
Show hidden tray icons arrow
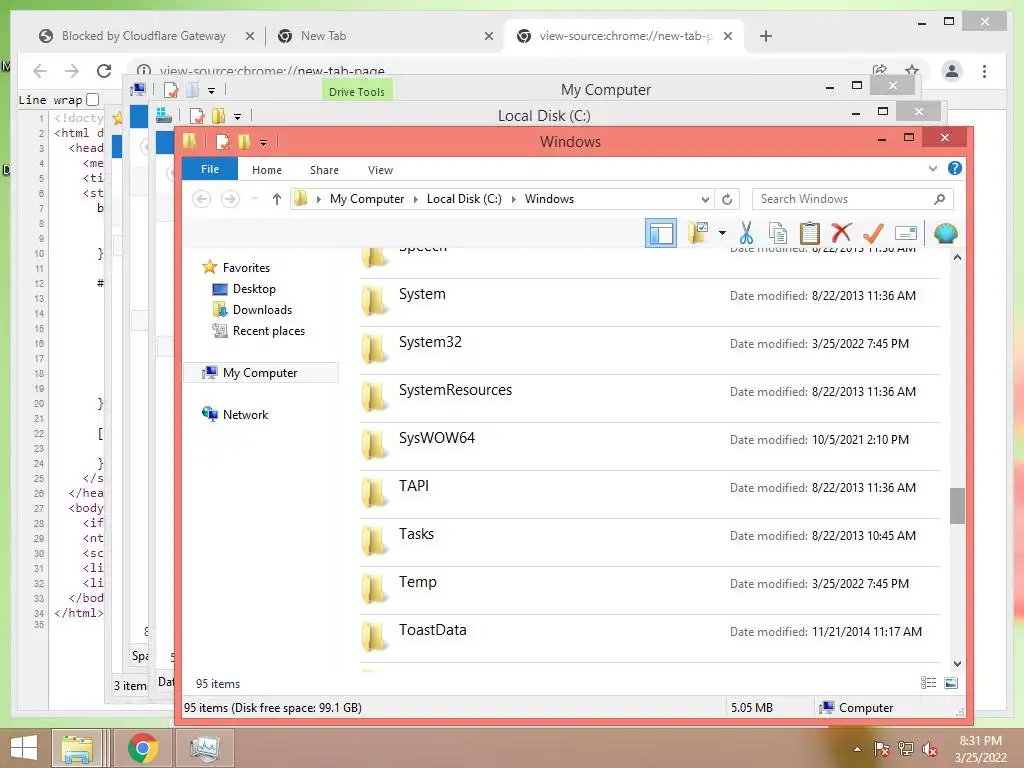(857, 749)
